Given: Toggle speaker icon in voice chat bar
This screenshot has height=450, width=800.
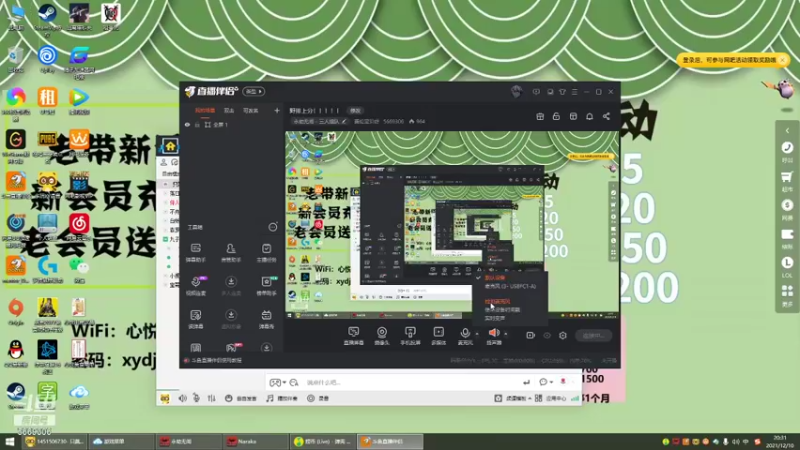Looking at the screenshot, I should point(182,398).
